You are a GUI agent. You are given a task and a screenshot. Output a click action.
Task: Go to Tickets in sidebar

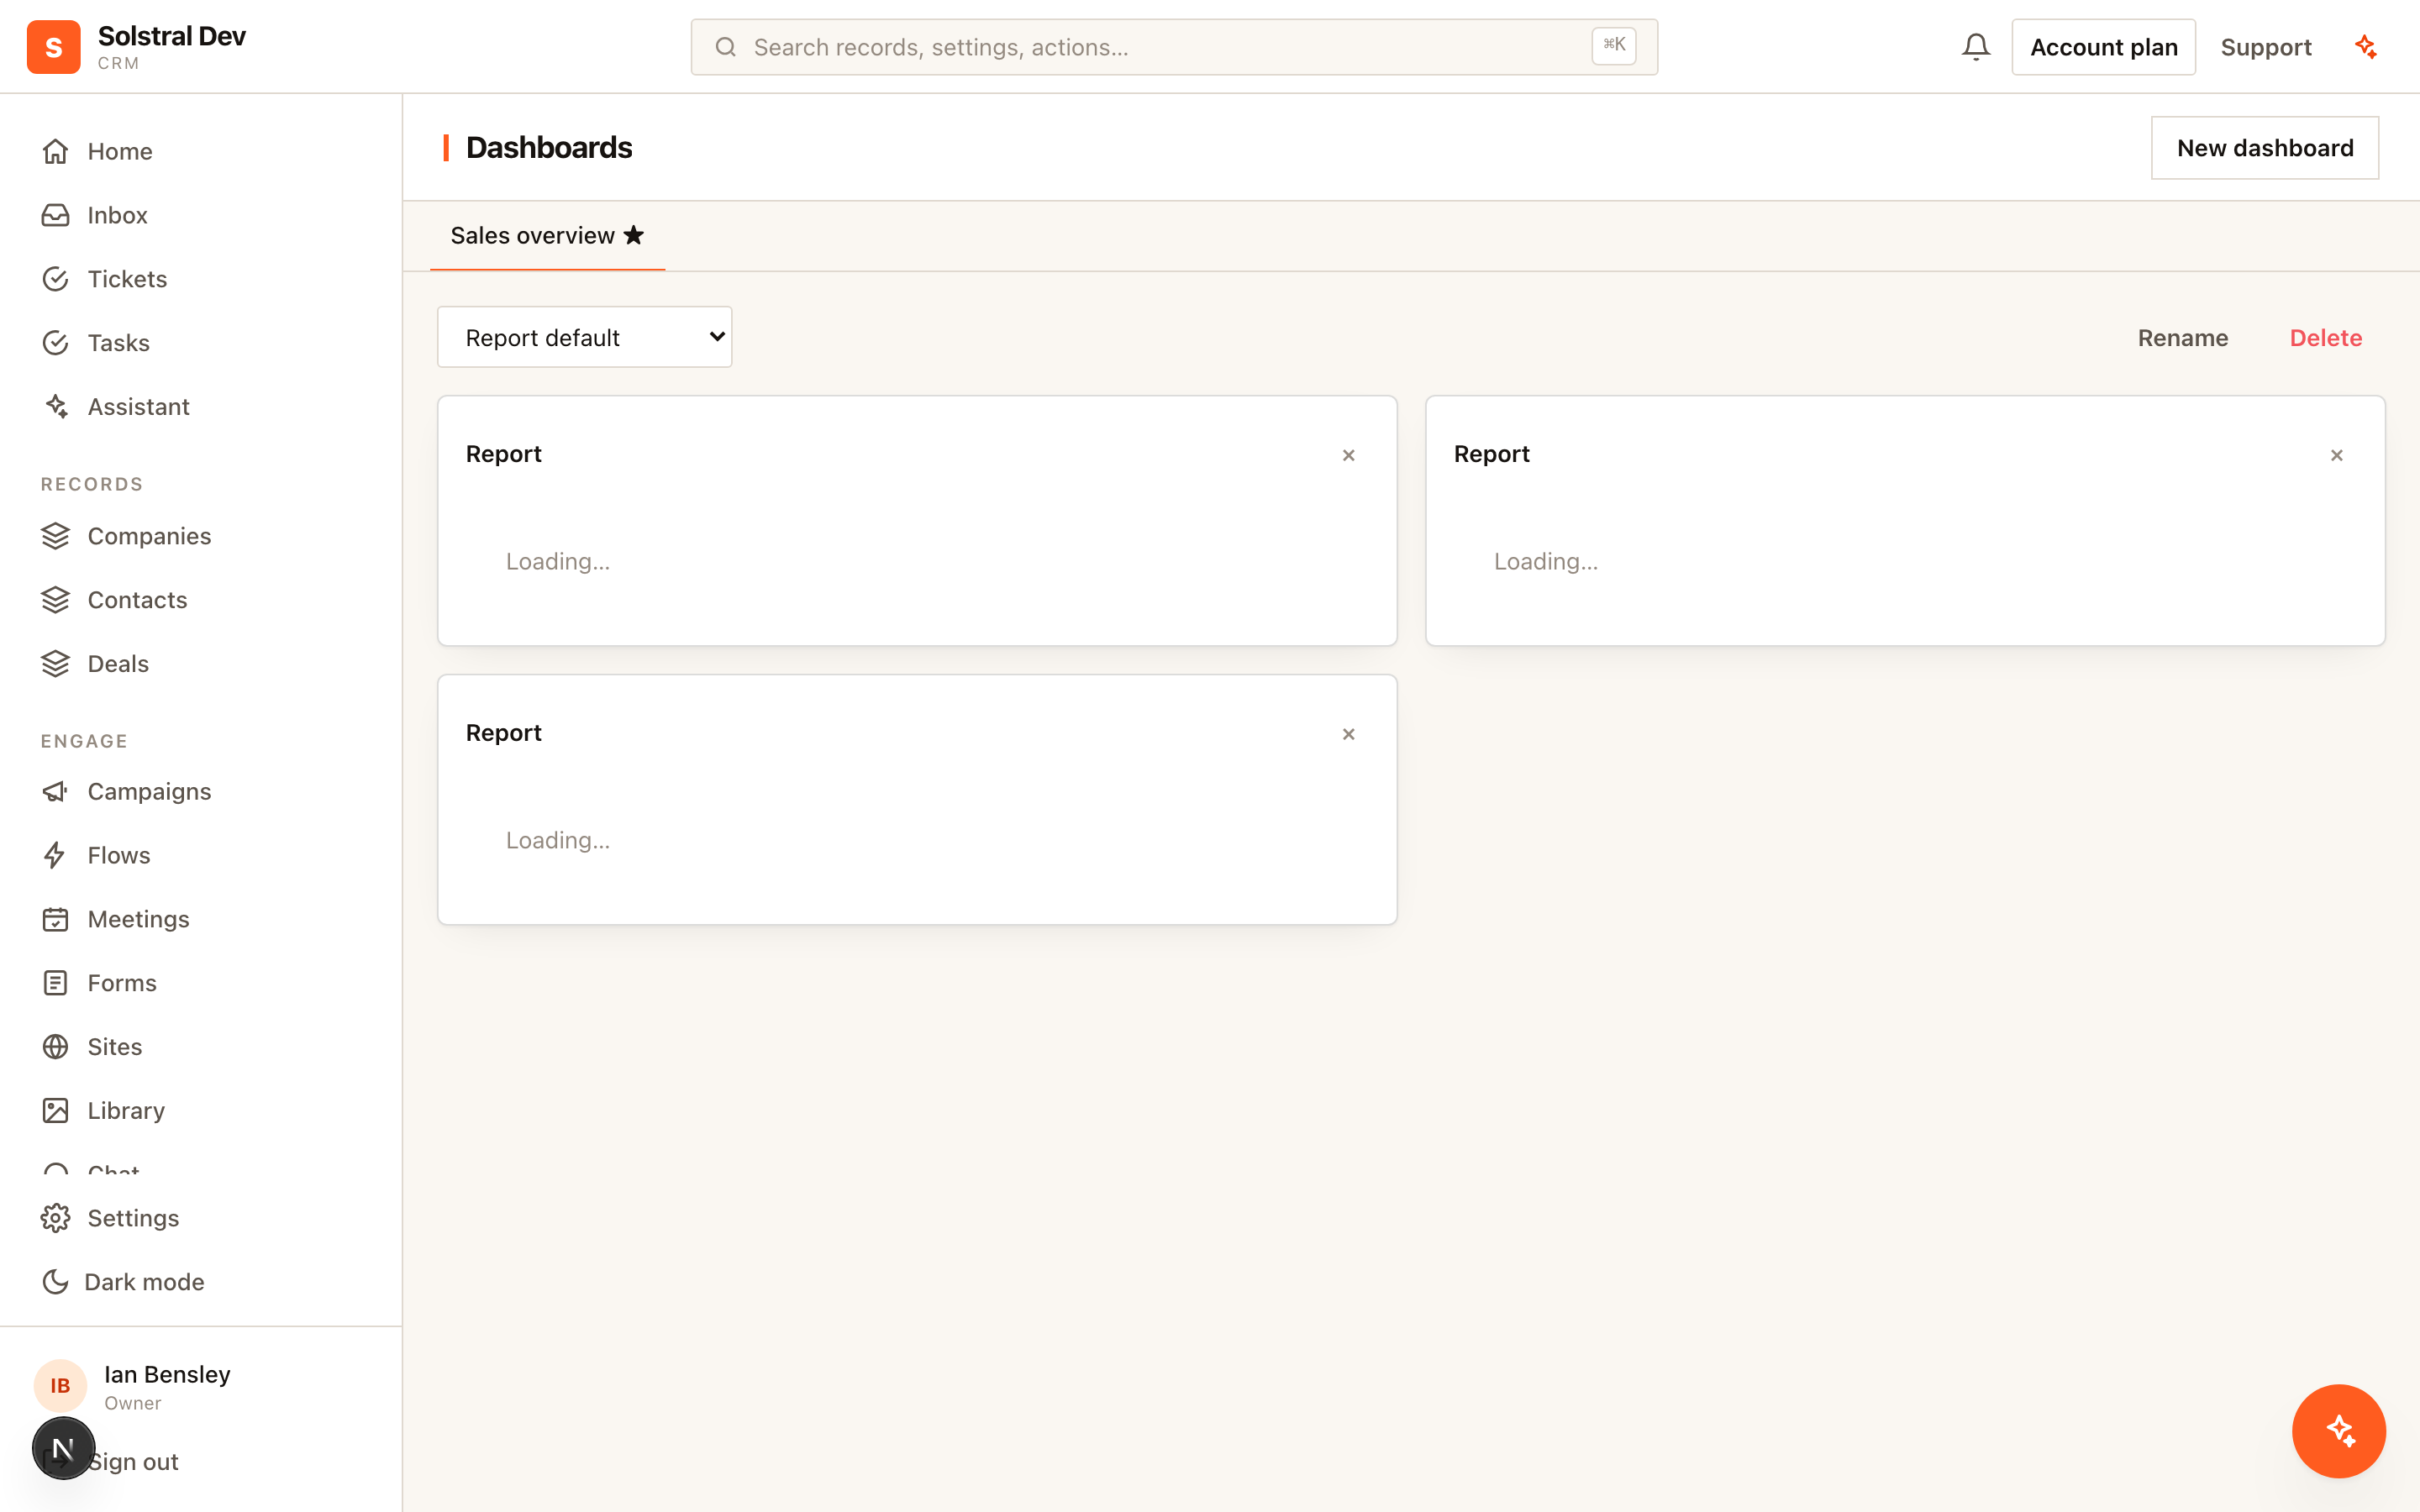pyautogui.click(x=200, y=279)
